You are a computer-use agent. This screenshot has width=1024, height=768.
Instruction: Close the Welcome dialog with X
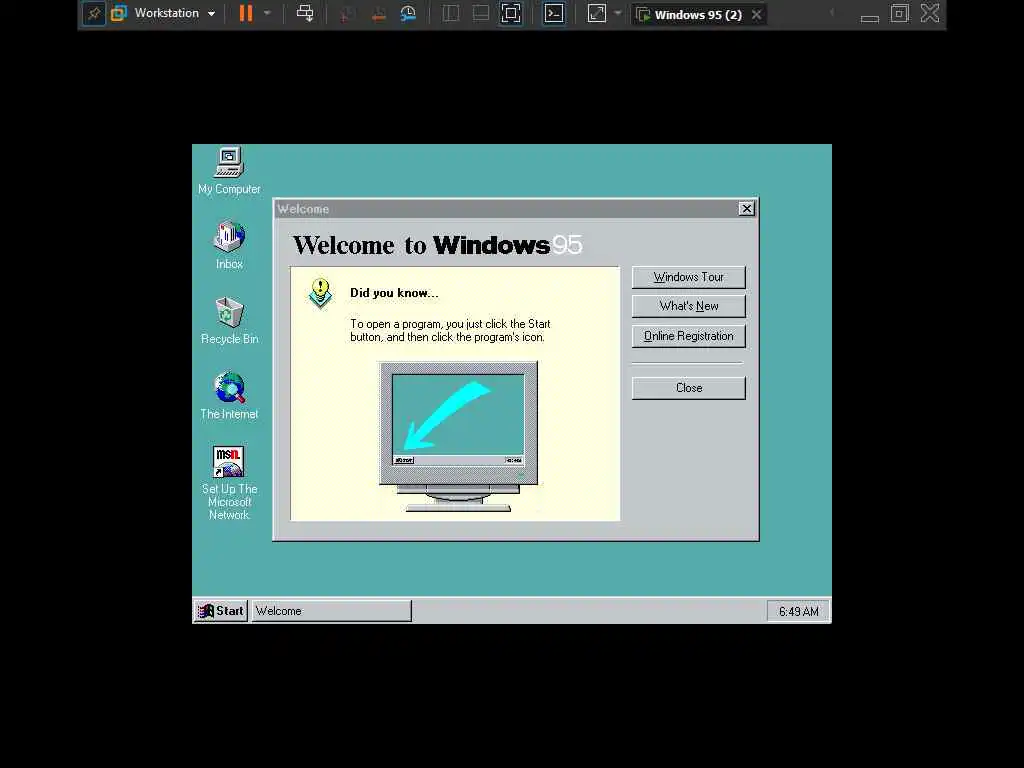(746, 208)
